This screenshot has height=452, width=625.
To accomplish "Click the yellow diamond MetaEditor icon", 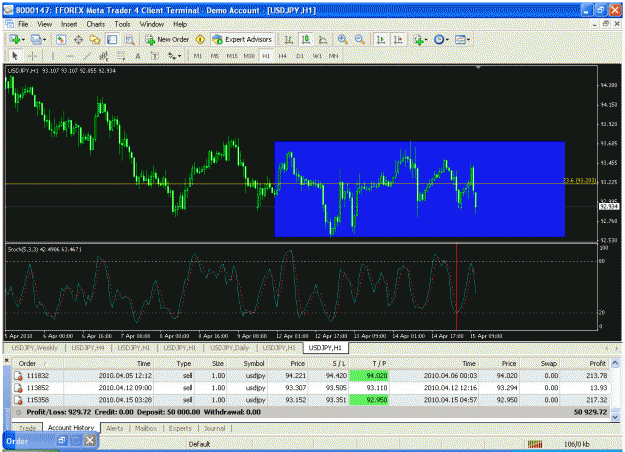I will 200,39.
